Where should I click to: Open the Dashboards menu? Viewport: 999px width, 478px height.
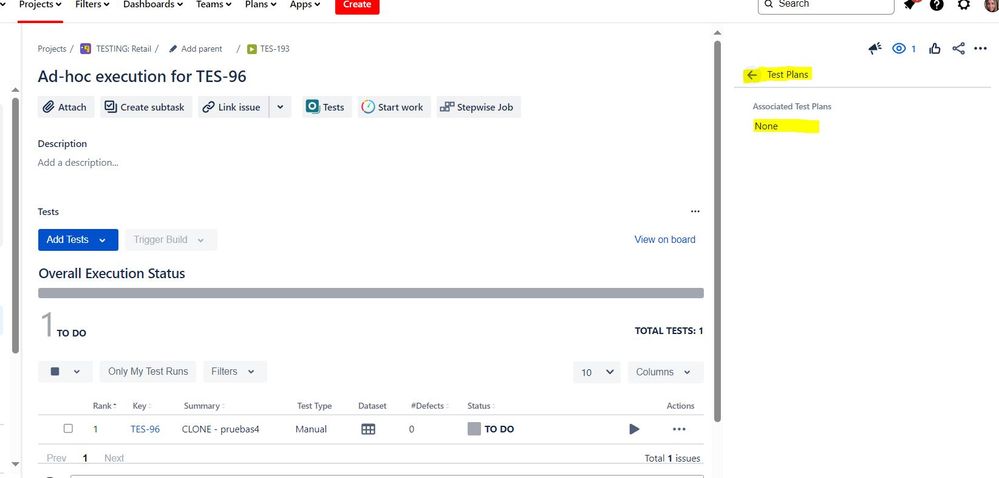pos(153,5)
